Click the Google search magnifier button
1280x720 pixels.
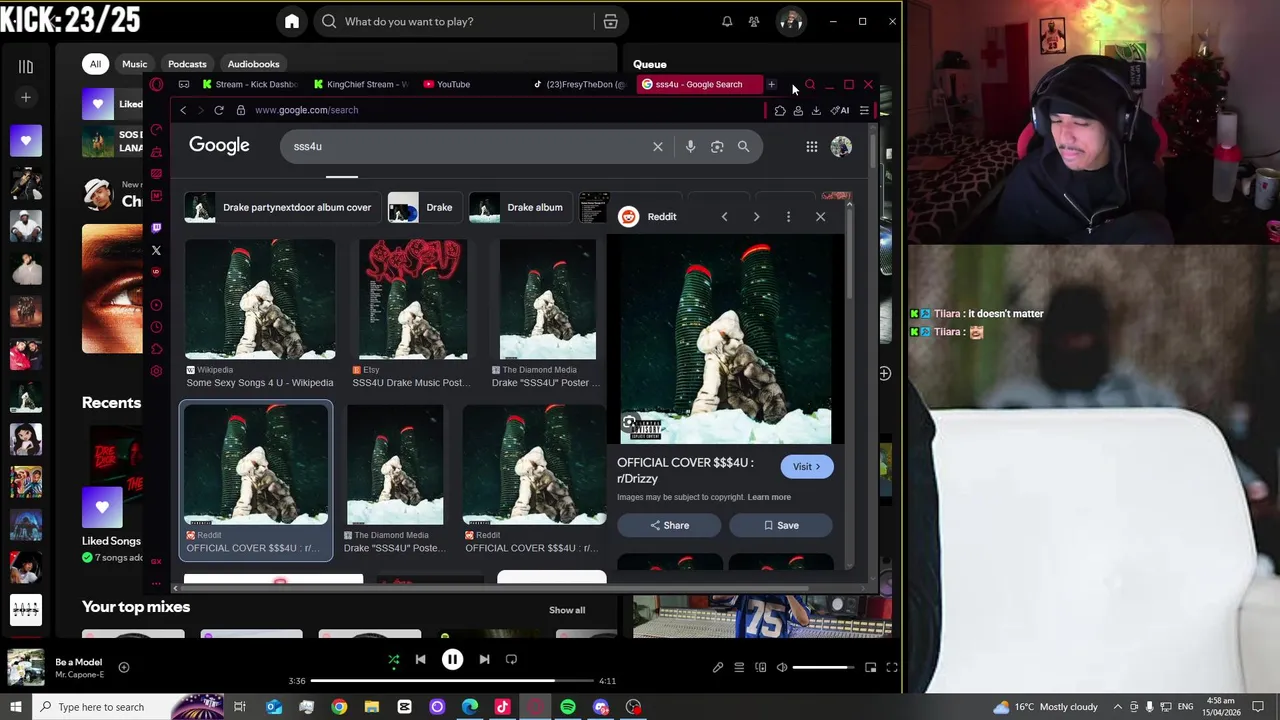(x=743, y=147)
